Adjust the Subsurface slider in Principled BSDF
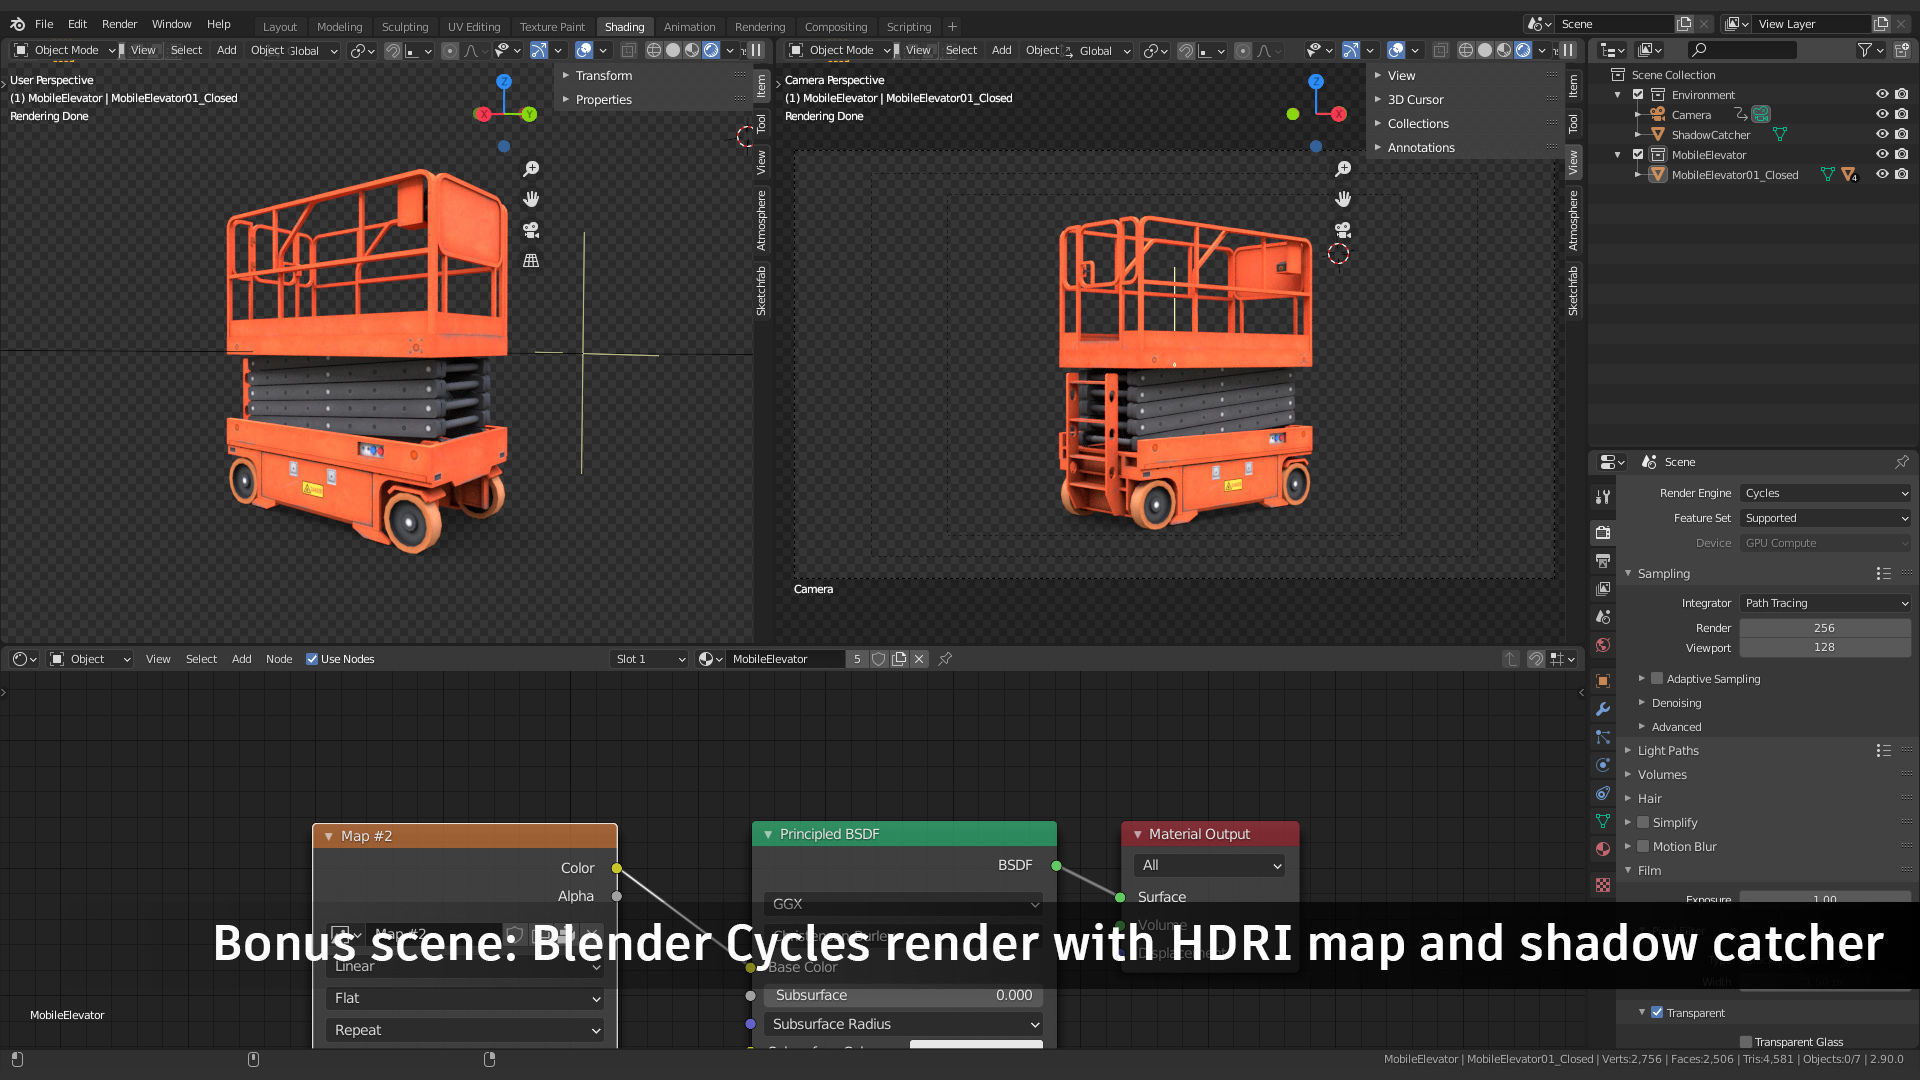Viewport: 1920px width, 1080px height. point(903,996)
